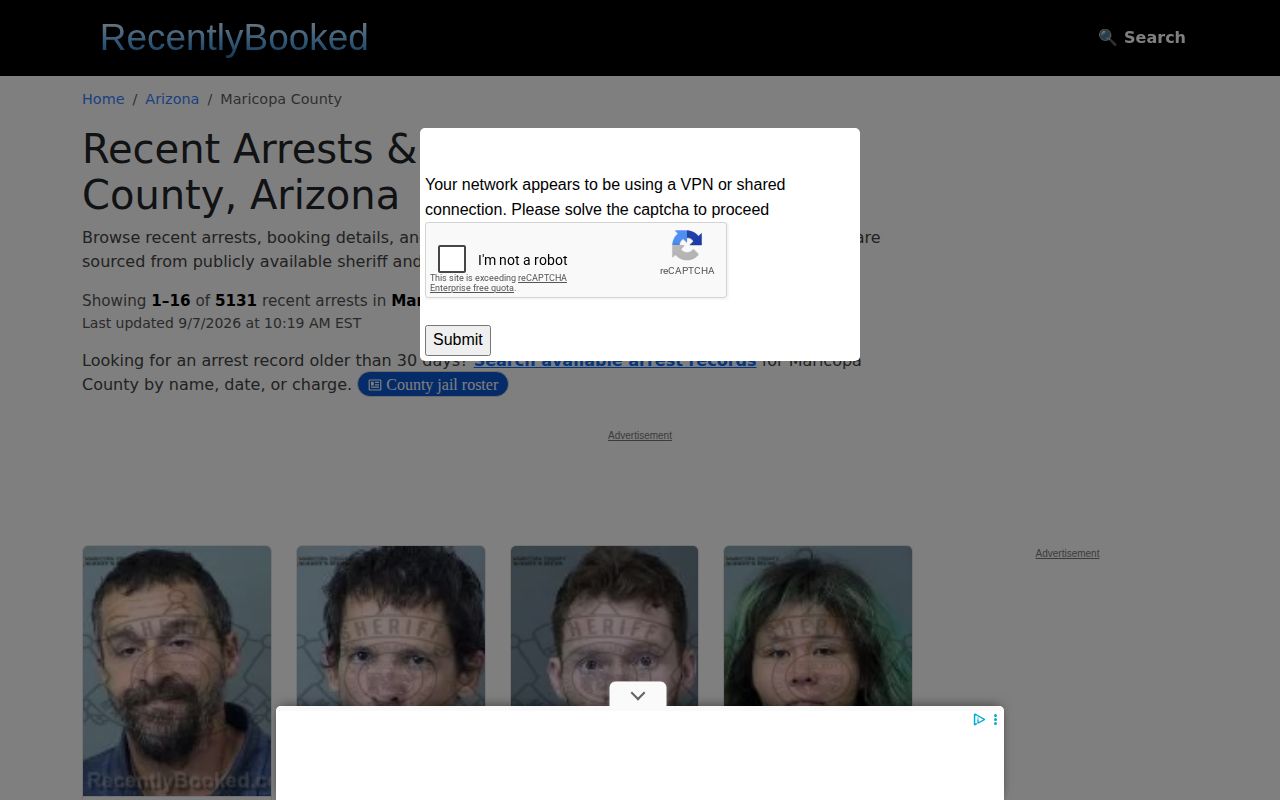Viewport: 1280px width, 800px height.
Task: Click the VPN captcha notice text
Action: click(607, 197)
